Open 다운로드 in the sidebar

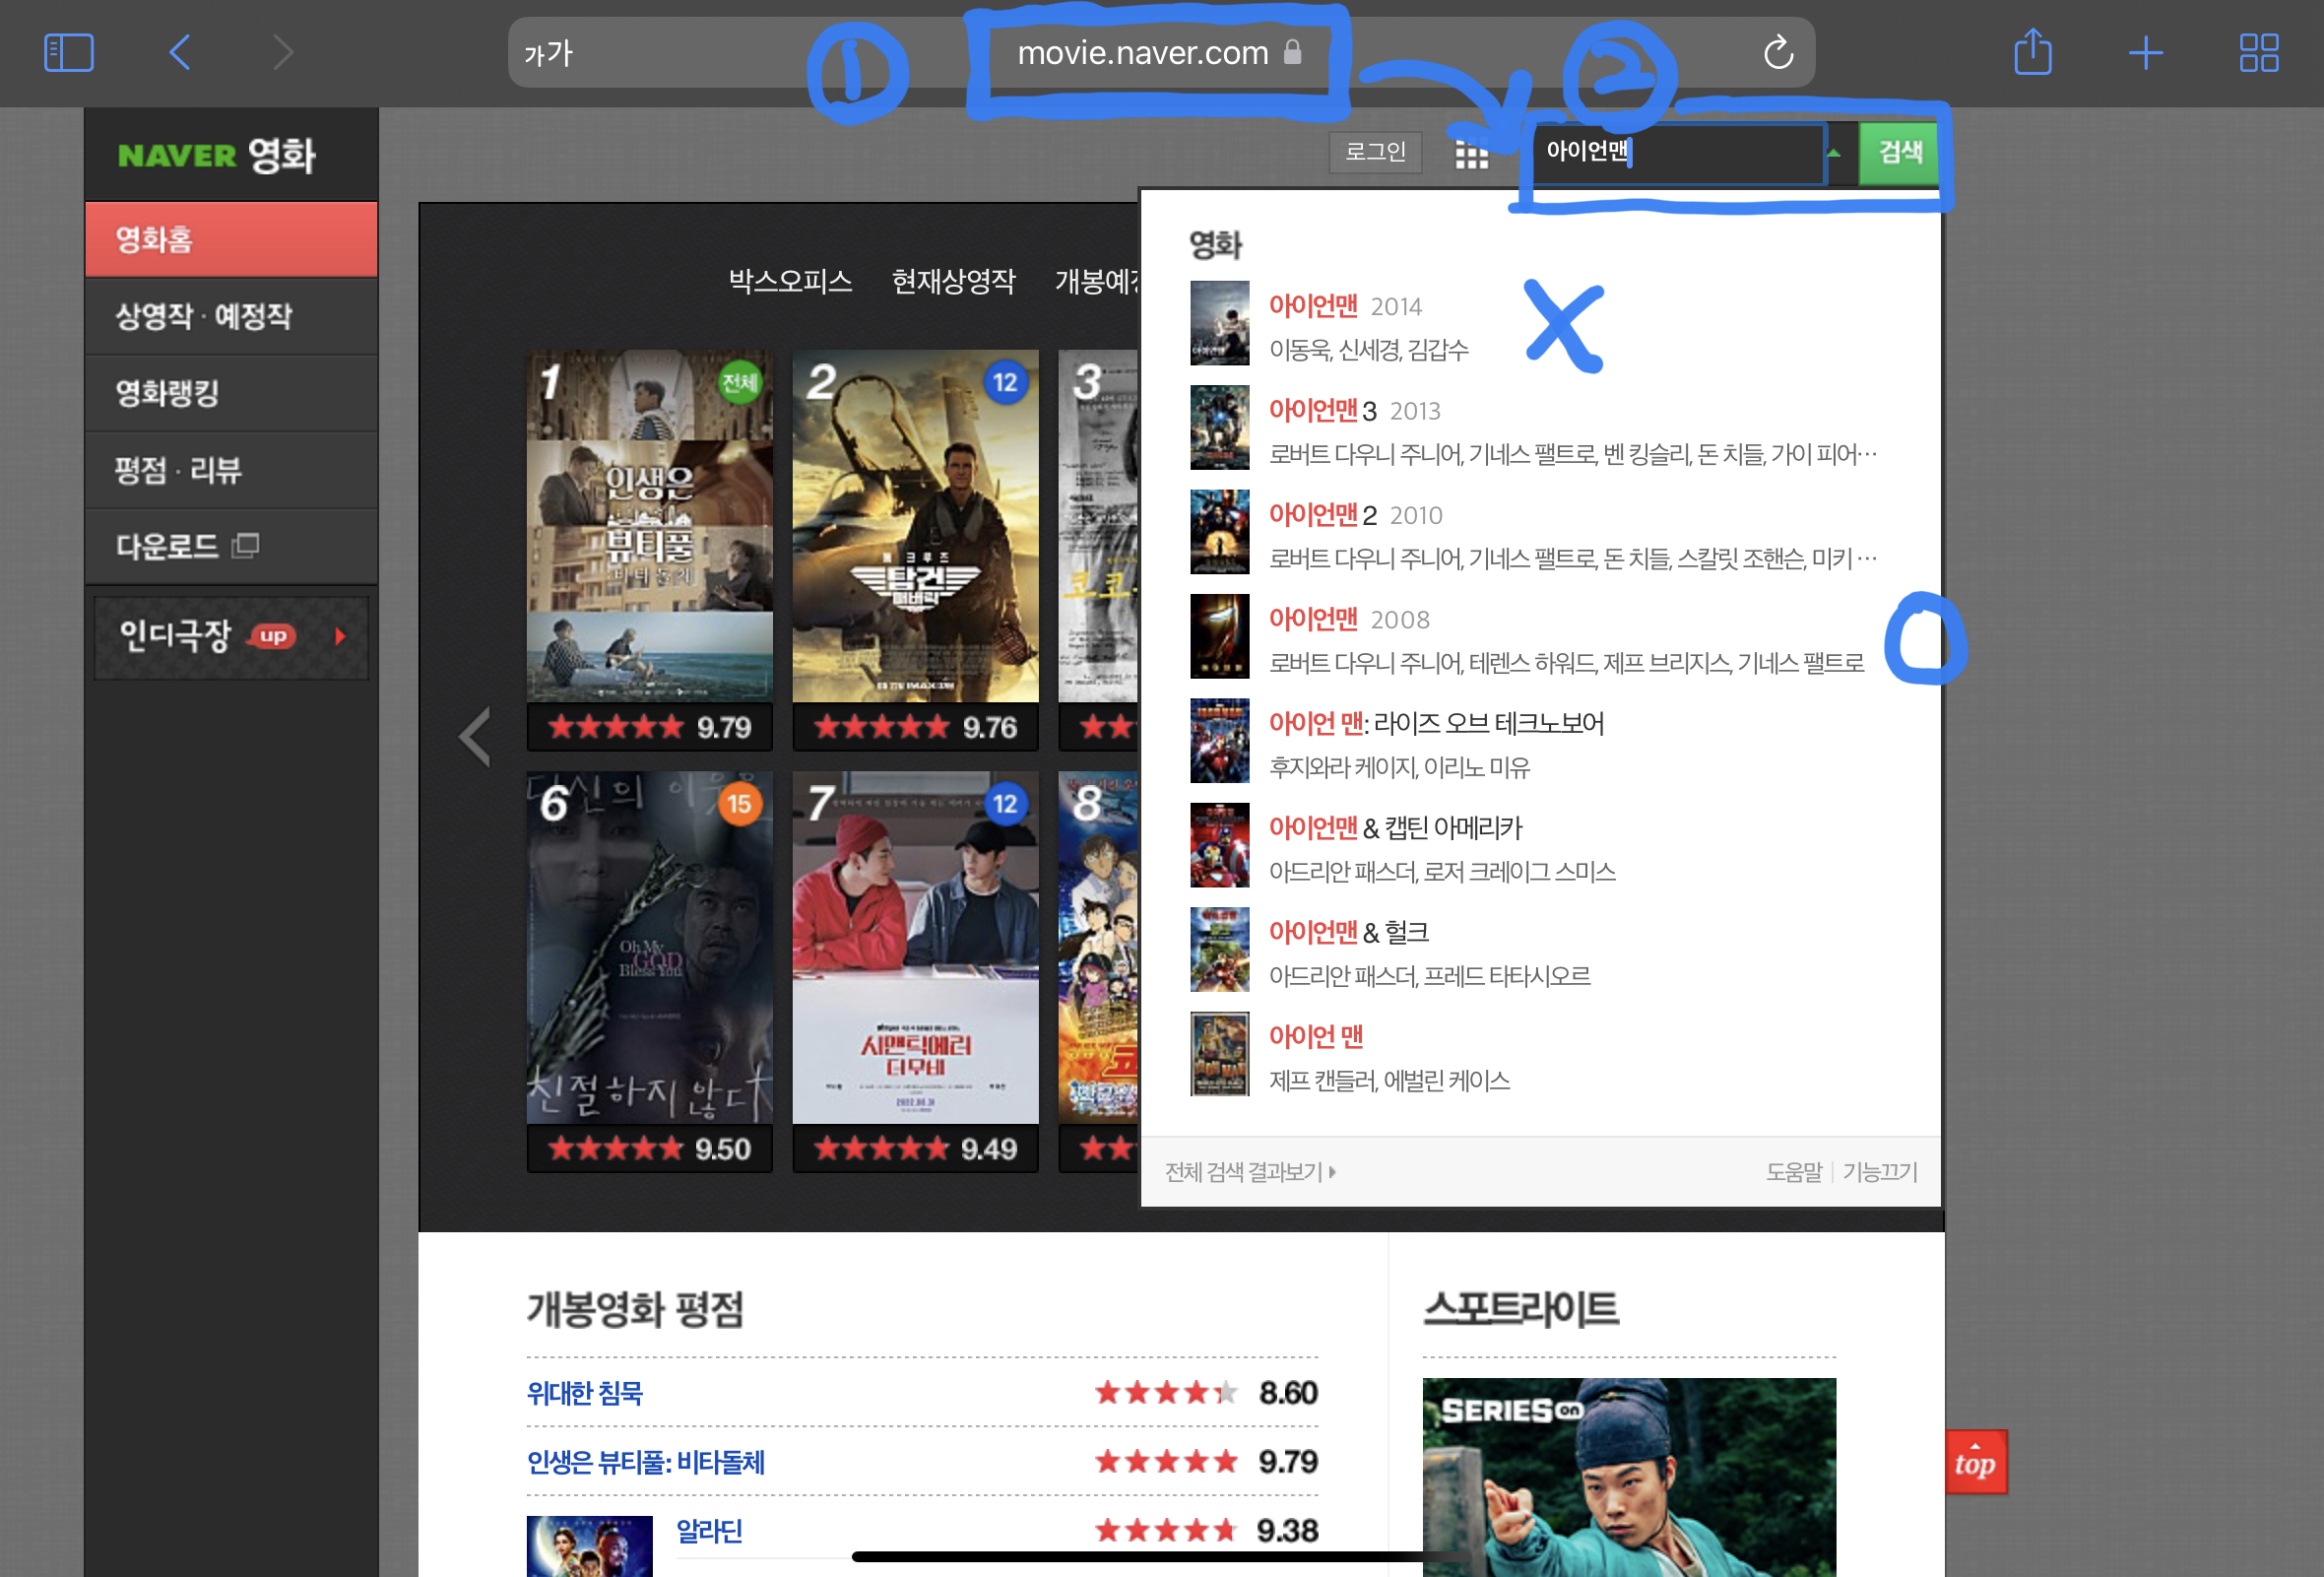tap(231, 547)
